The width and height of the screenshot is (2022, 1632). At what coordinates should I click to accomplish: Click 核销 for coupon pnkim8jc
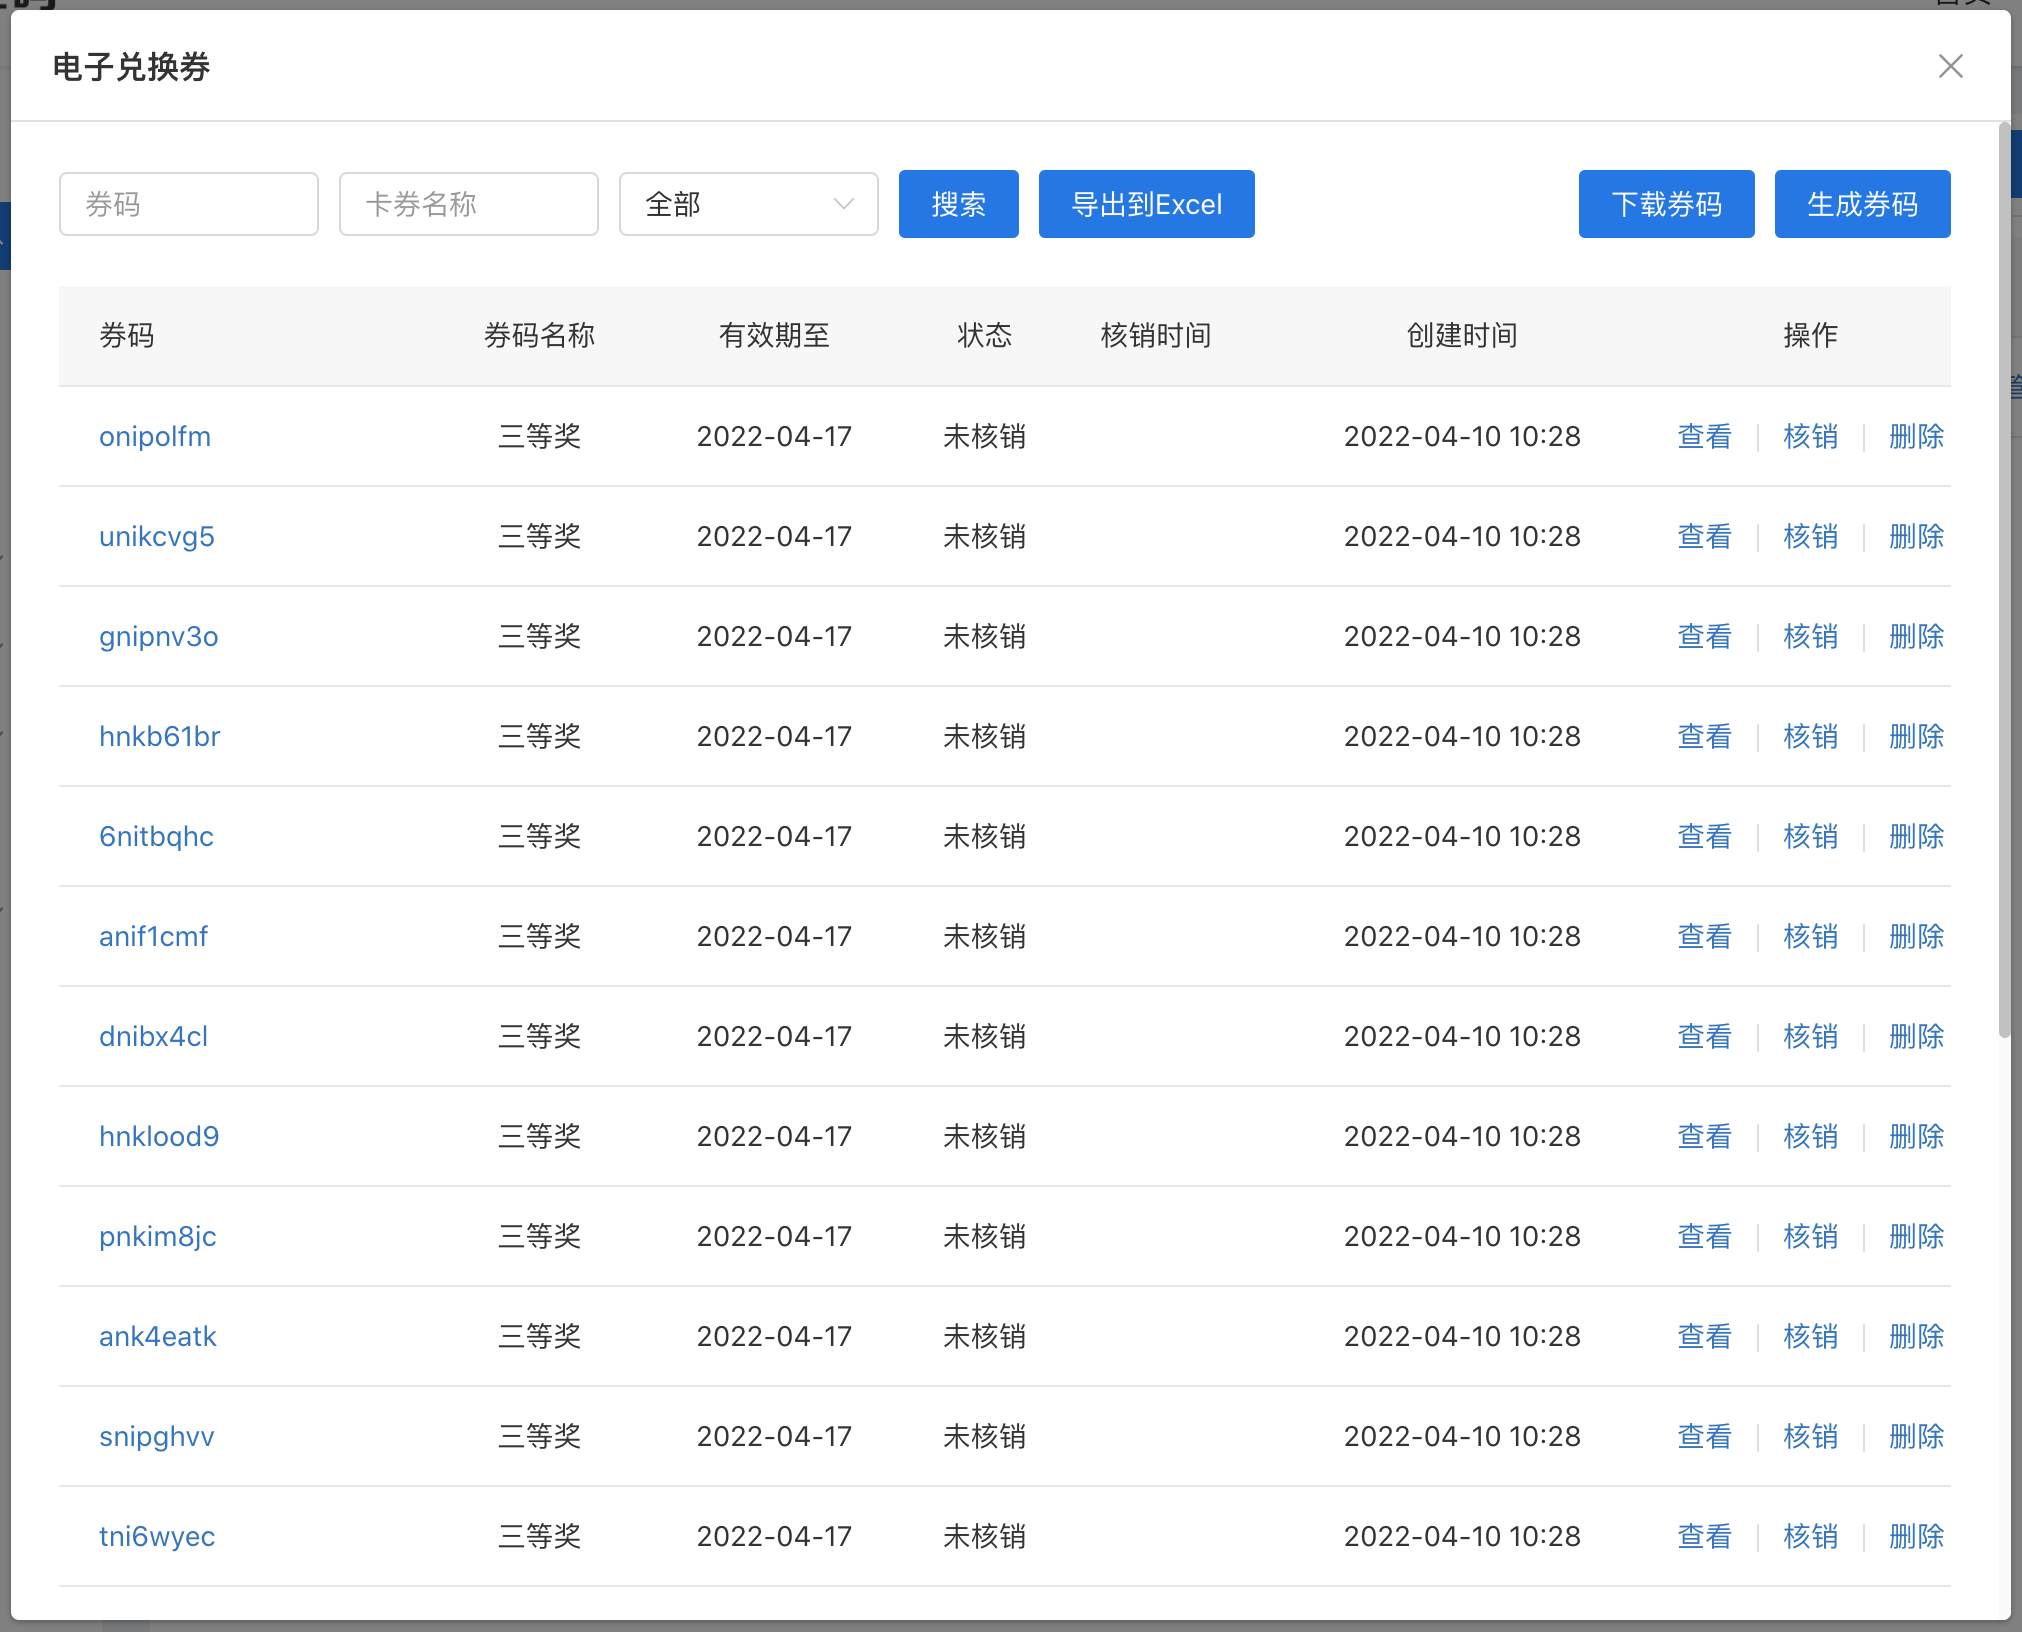(x=1810, y=1237)
